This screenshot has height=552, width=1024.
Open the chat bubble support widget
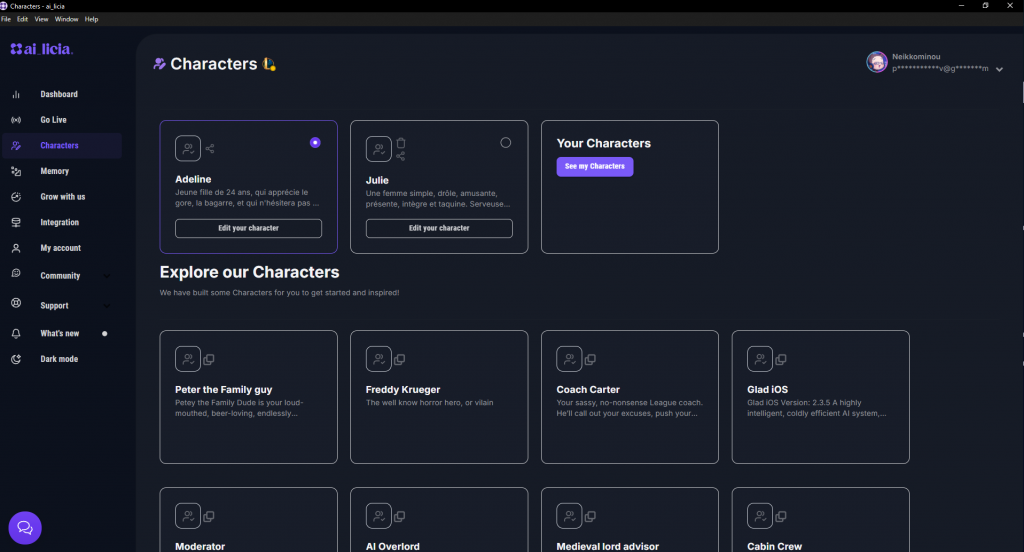click(x=25, y=527)
